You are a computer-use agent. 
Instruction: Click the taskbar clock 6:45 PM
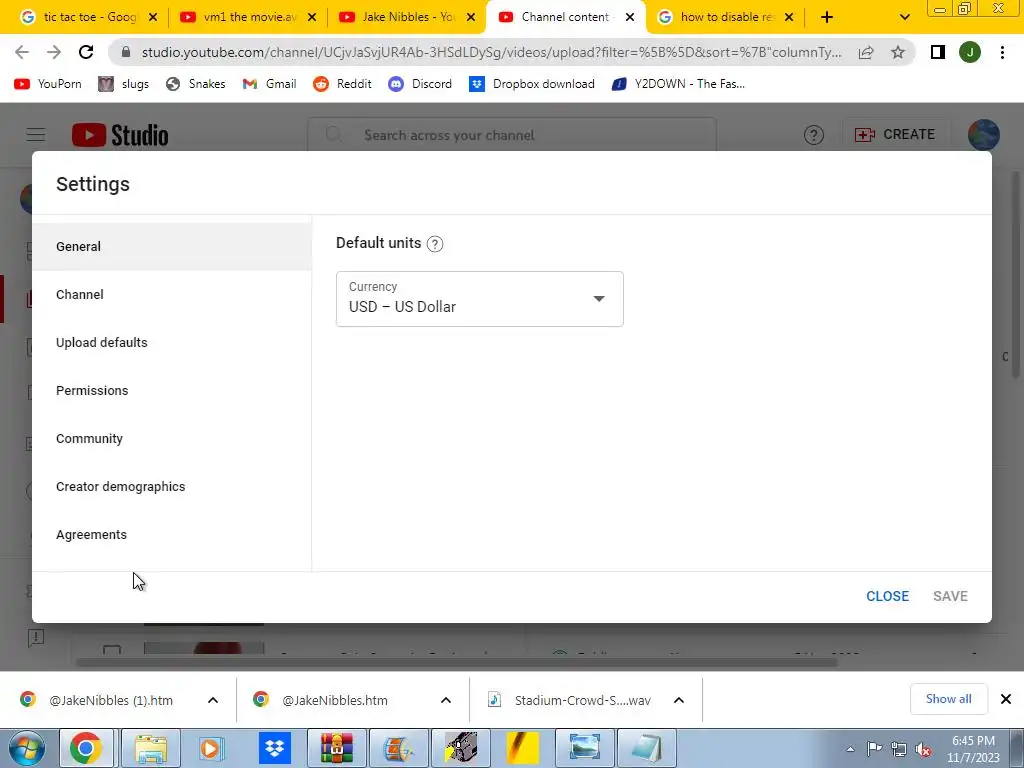click(973, 749)
